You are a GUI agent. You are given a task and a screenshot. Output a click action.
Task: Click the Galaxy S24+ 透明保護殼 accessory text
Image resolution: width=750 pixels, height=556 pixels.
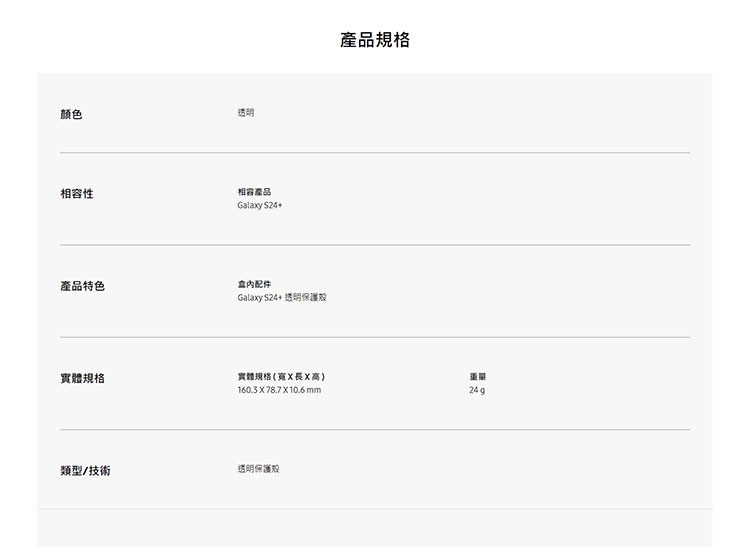pos(282,298)
